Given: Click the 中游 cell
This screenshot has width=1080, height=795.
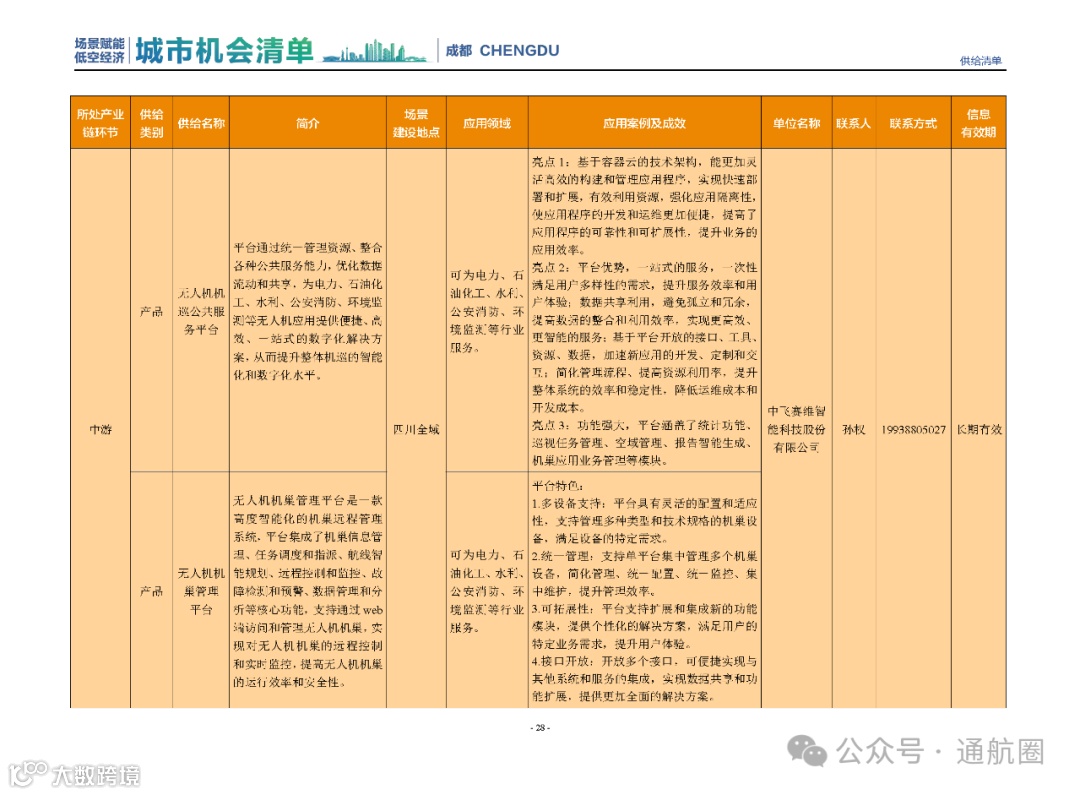Looking at the screenshot, I should (101, 429).
